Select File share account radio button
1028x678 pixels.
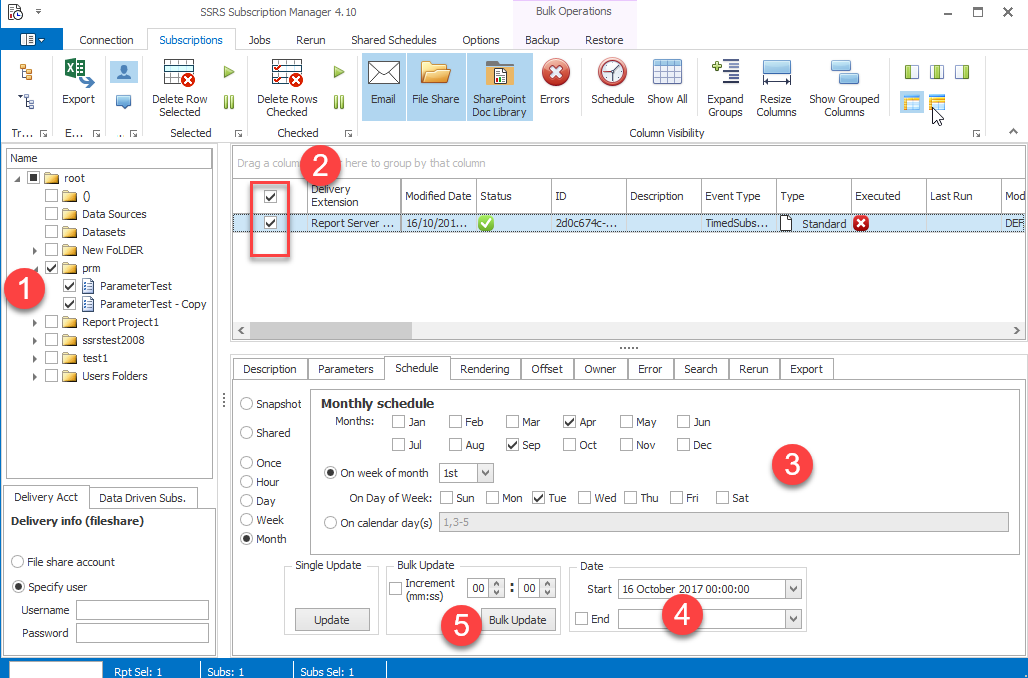click(18, 562)
